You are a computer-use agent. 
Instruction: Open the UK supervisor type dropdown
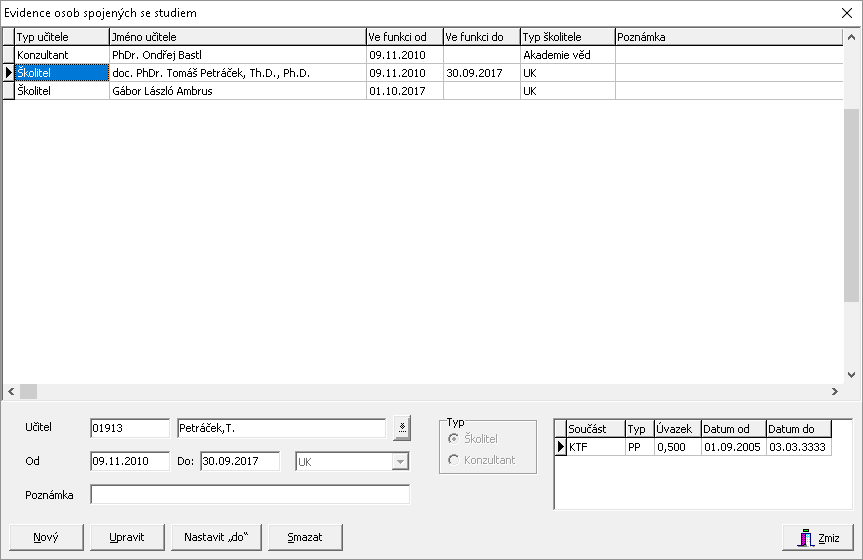400,461
